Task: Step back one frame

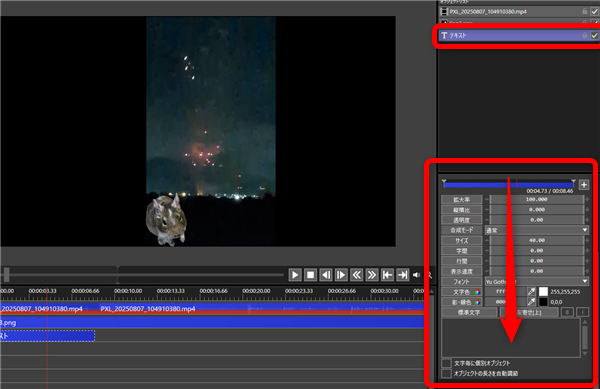Action: [326, 275]
